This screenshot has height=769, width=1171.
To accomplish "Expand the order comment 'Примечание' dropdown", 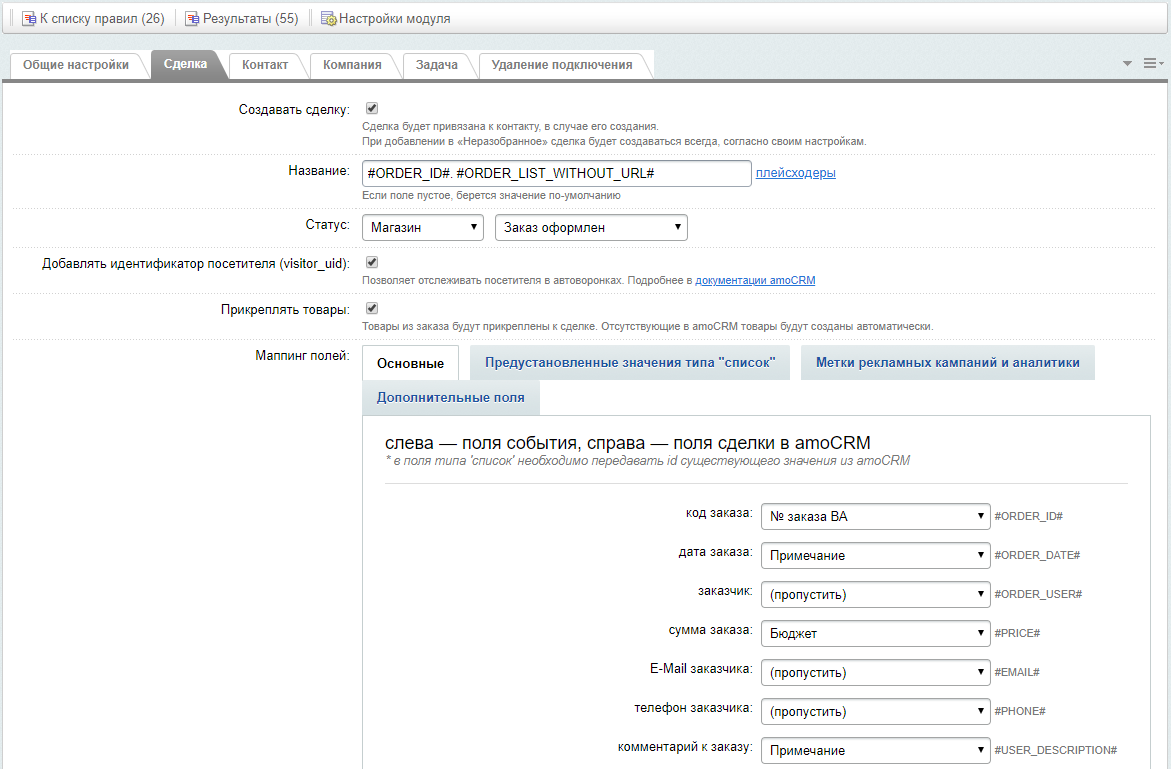I will point(875,750).
